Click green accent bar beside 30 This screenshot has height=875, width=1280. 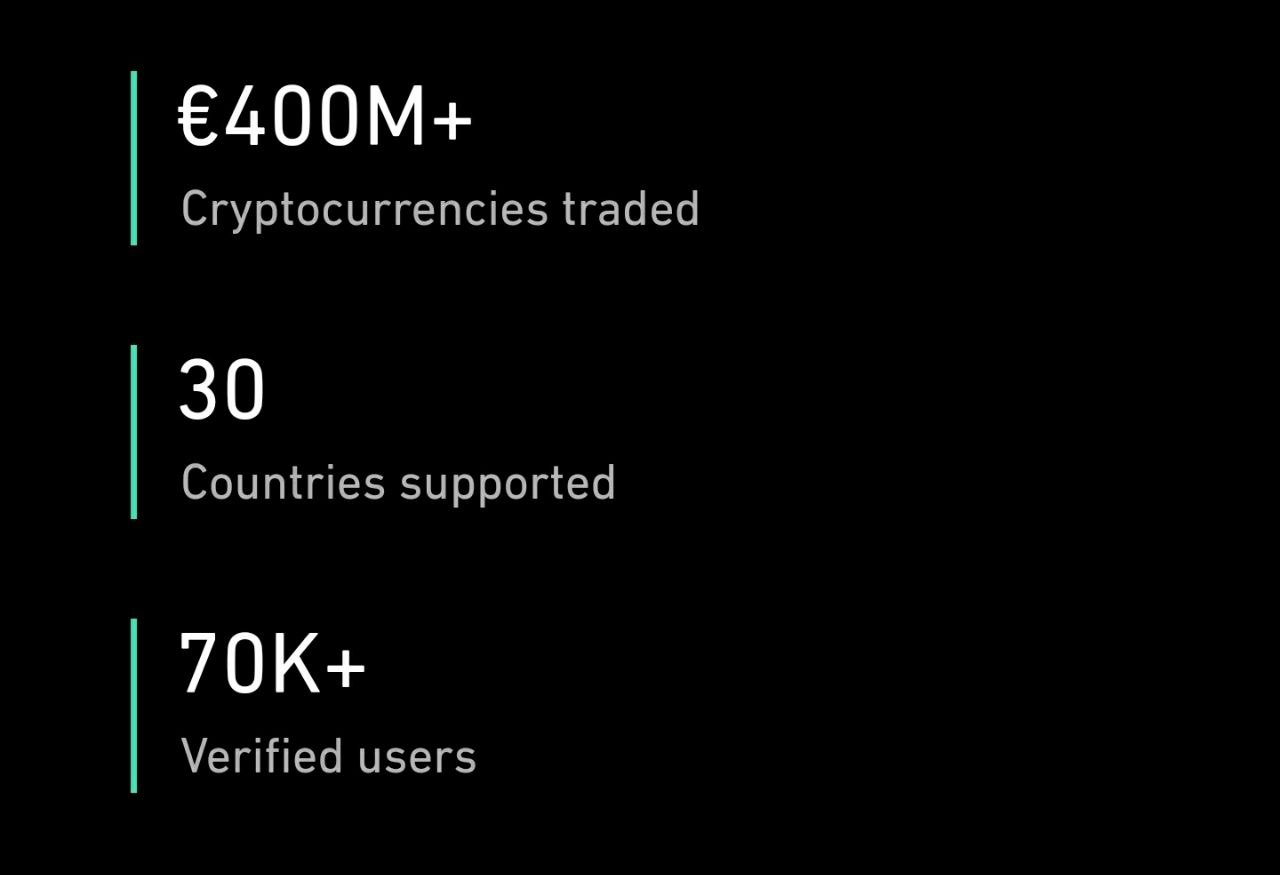pyautogui.click(x=134, y=432)
